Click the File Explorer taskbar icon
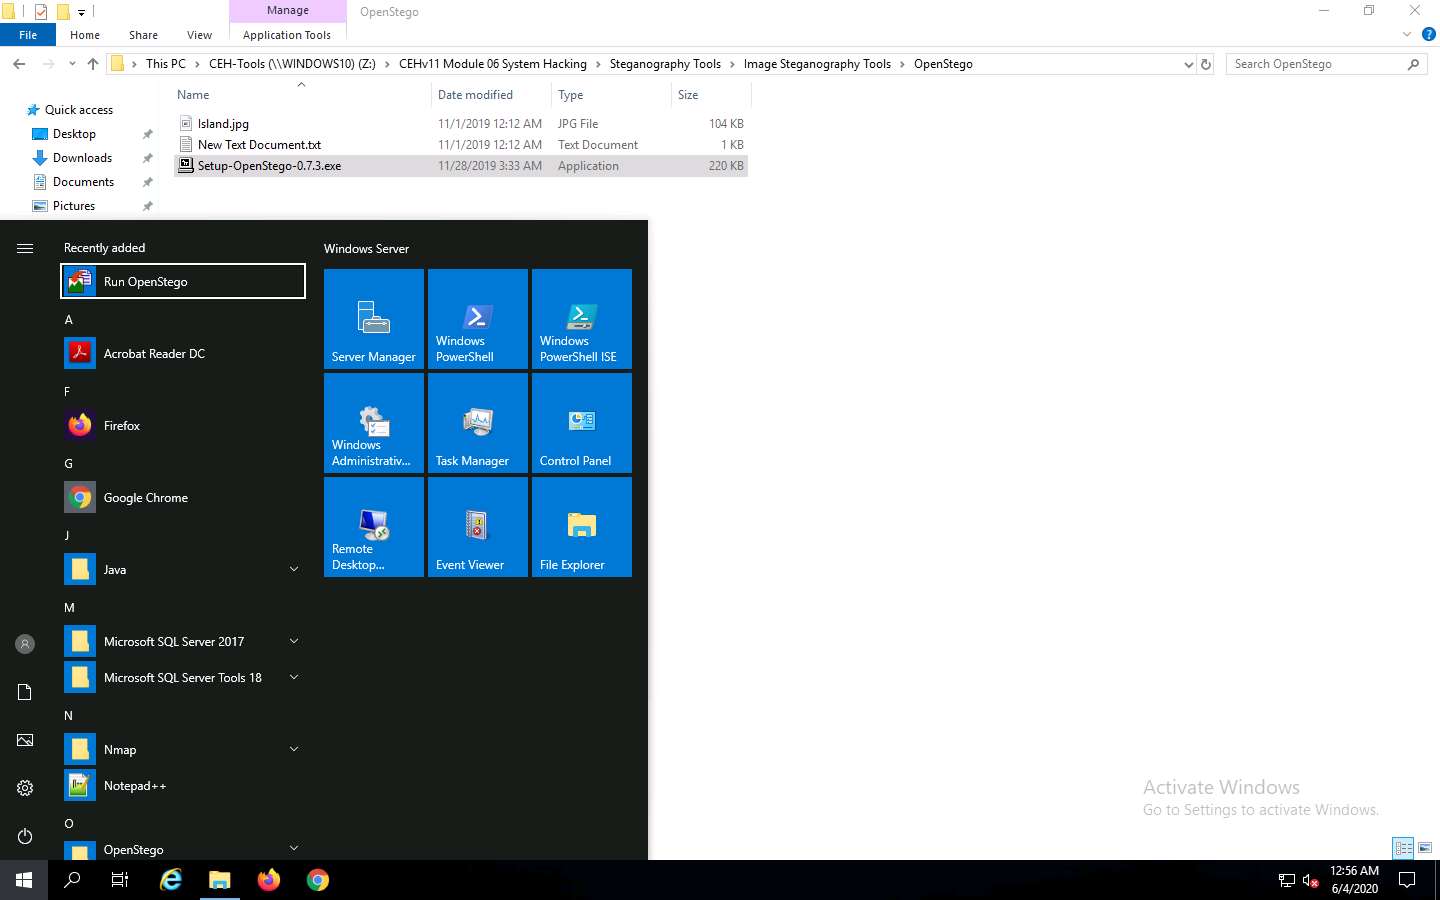 pos(220,880)
